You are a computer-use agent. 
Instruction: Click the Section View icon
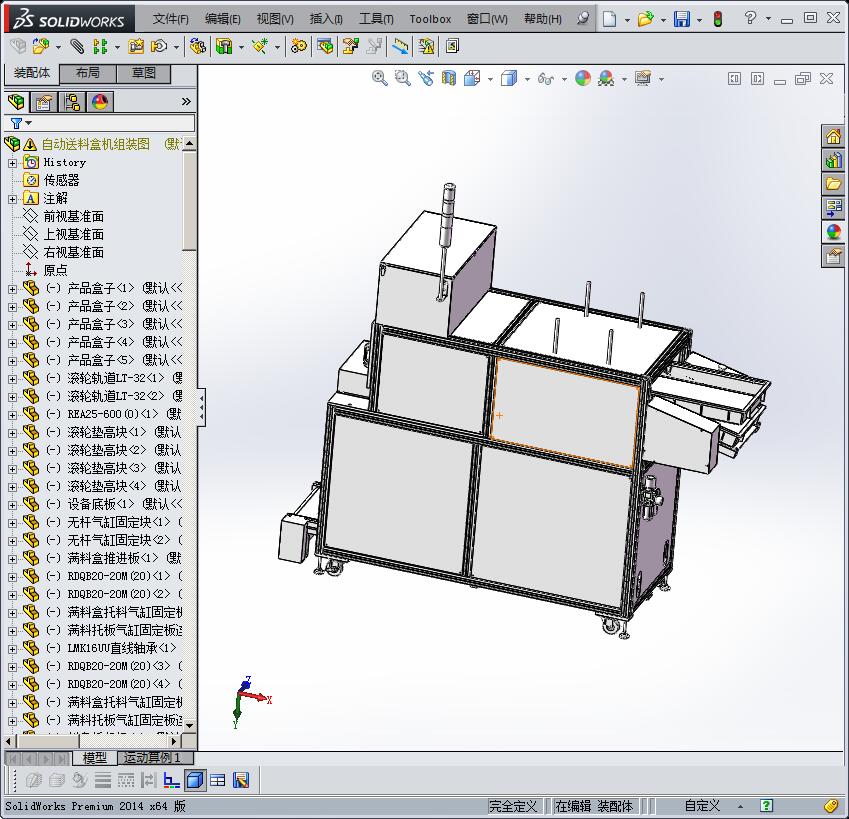pyautogui.click(x=449, y=78)
